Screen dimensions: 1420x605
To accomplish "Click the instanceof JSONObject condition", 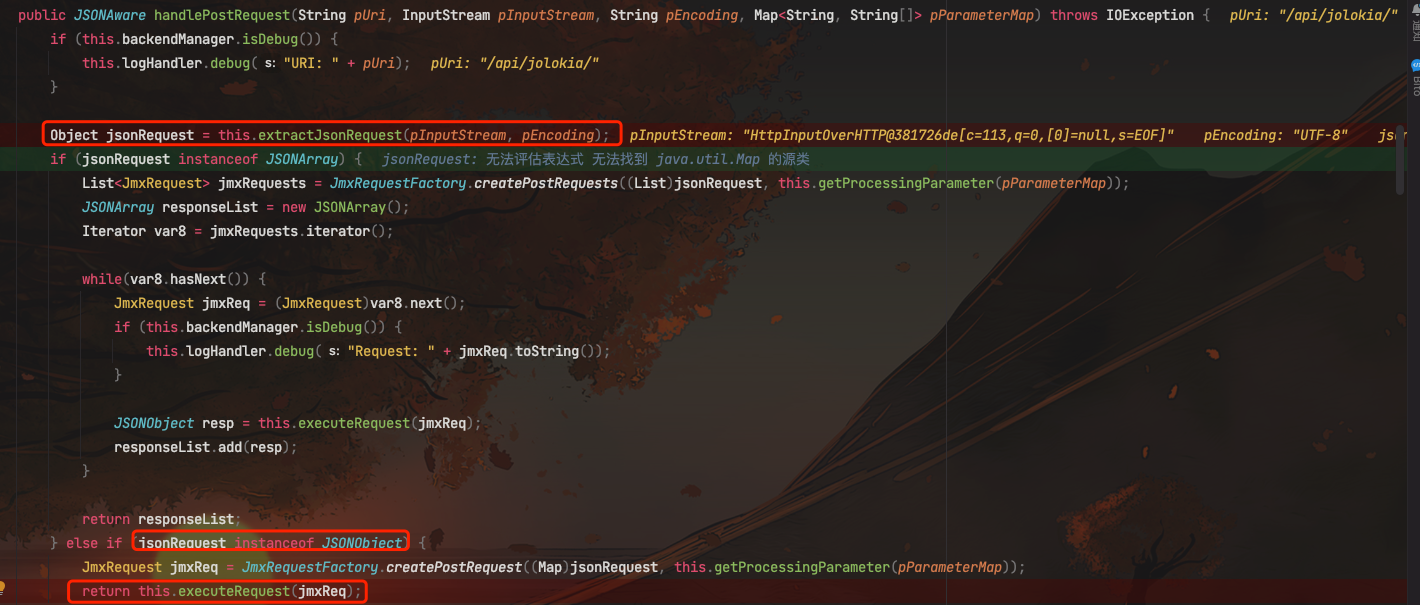I will (318, 543).
